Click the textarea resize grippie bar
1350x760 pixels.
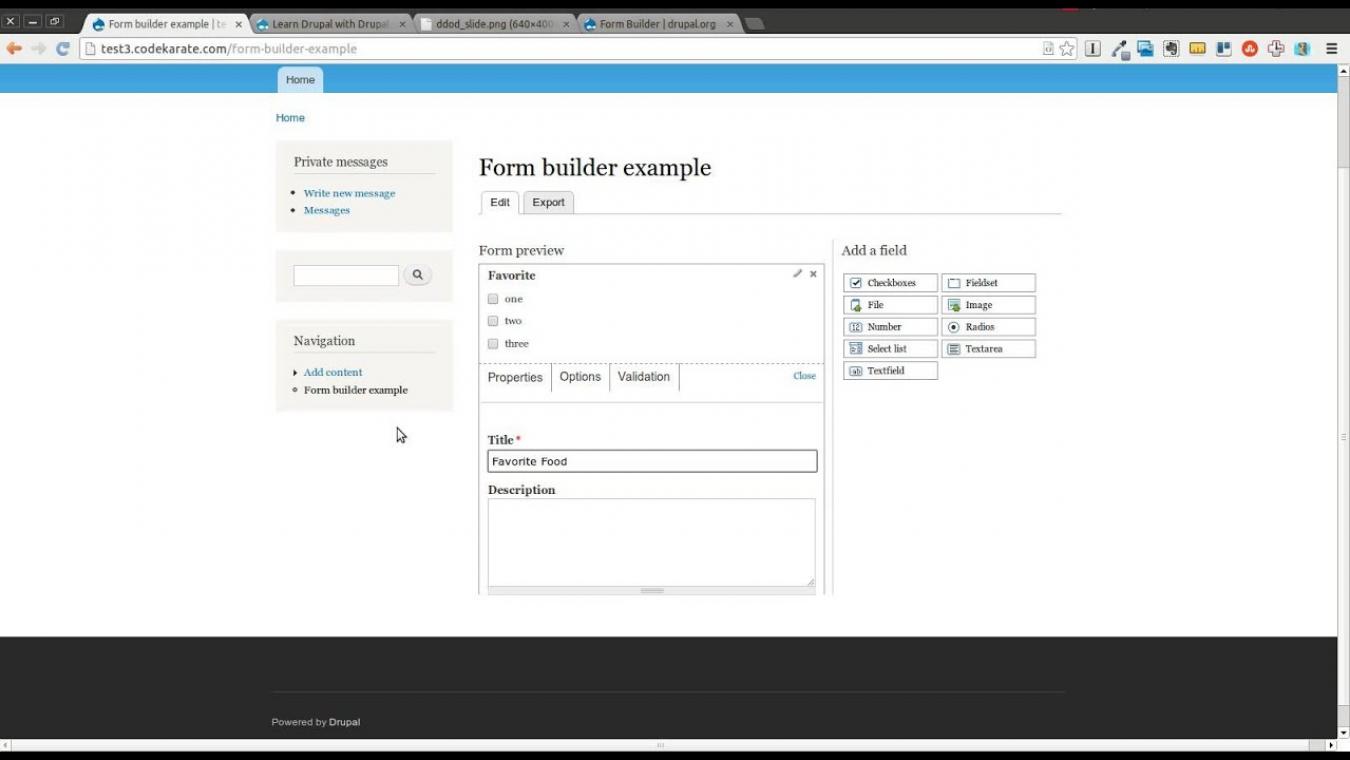tap(652, 591)
